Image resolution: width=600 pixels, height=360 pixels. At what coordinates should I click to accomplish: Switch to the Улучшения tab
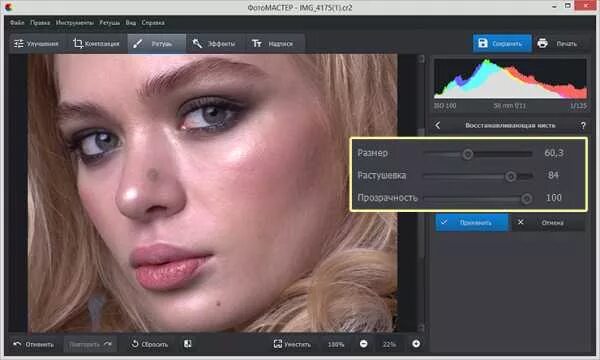[x=36, y=44]
